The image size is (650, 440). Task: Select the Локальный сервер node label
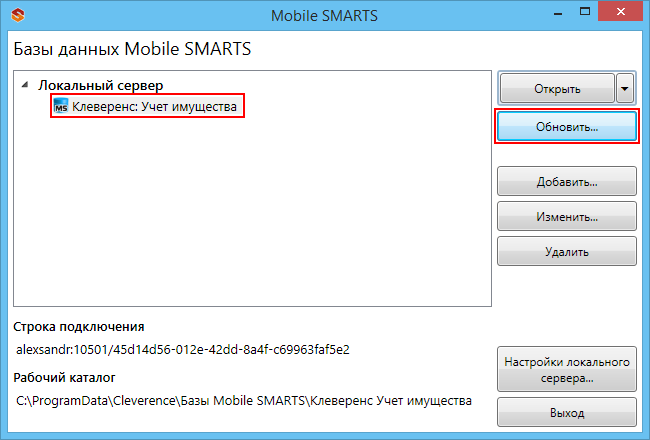101,85
